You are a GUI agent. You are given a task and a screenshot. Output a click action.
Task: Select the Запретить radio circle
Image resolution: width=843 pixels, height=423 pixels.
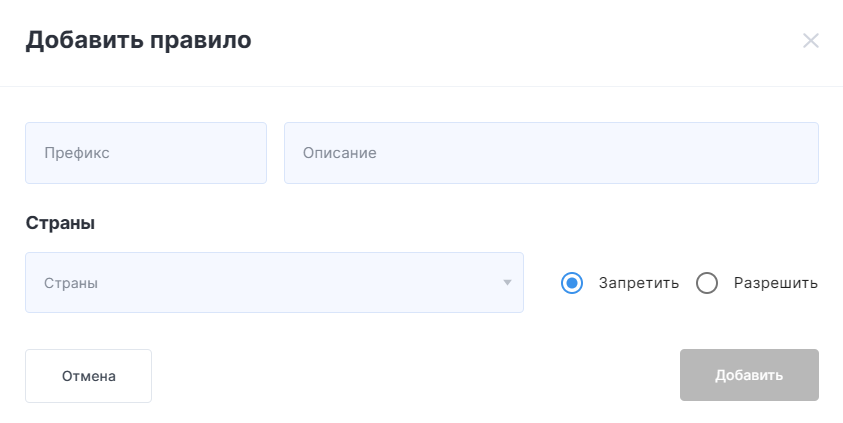tap(572, 283)
